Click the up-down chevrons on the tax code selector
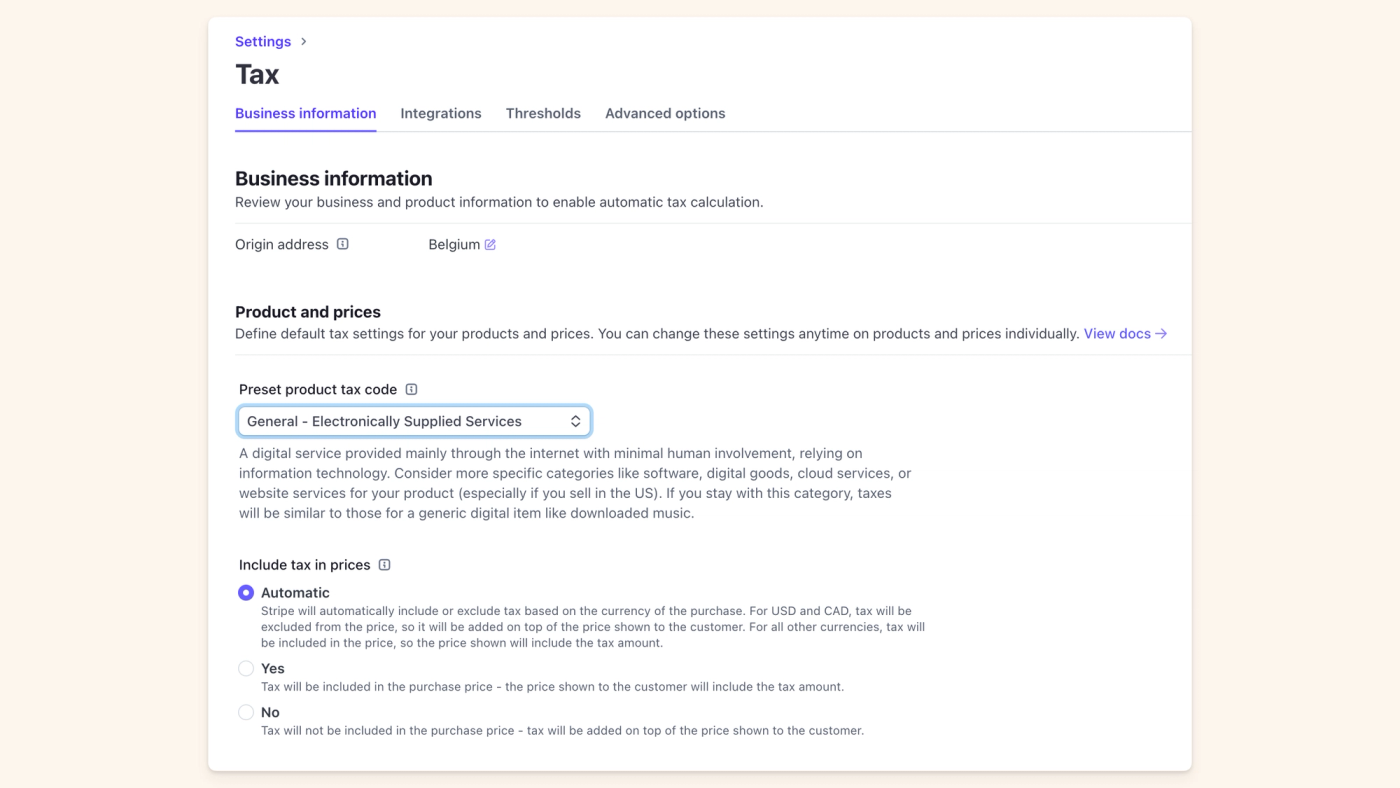 pos(575,420)
